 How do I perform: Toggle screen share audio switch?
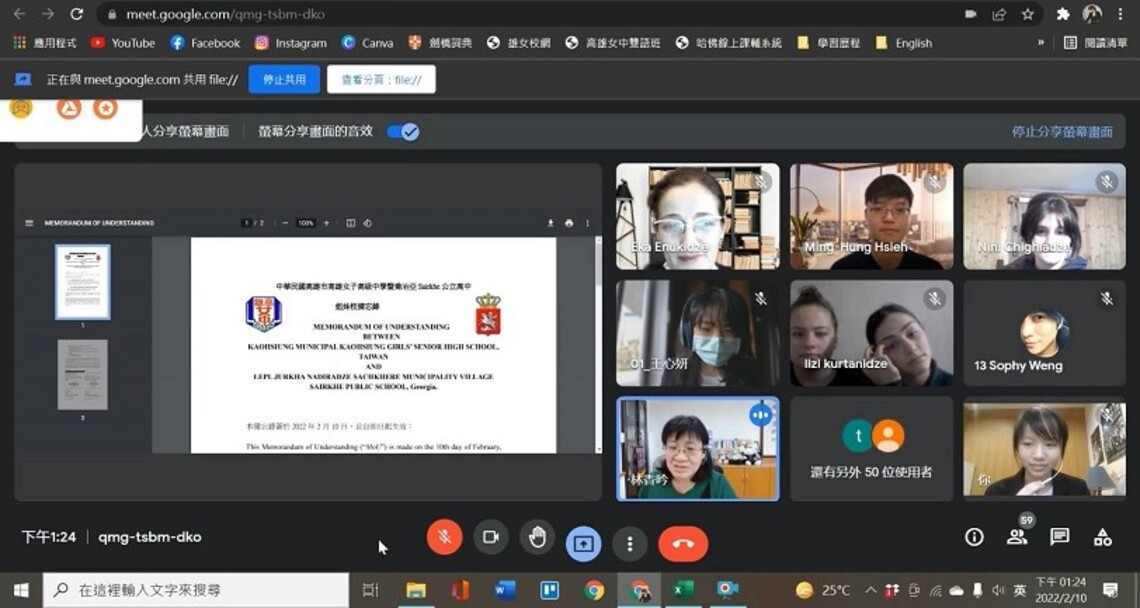[x=403, y=132]
